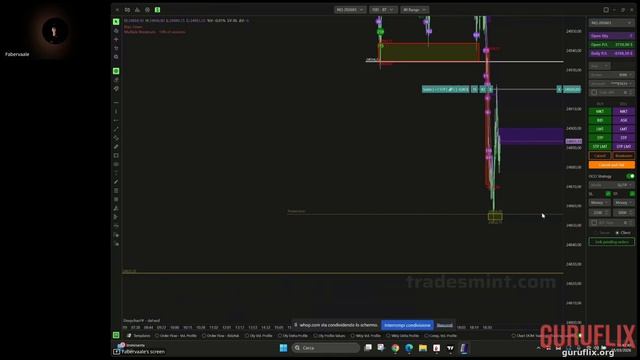
Task: Toggle the checkbox above Server and Client options
Action: (x=594, y=222)
